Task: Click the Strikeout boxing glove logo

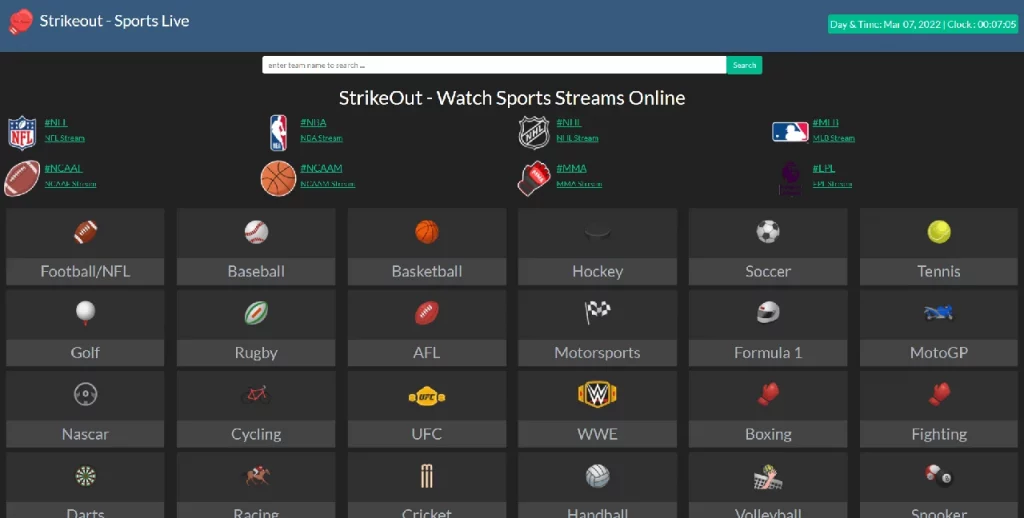Action: click(x=21, y=22)
